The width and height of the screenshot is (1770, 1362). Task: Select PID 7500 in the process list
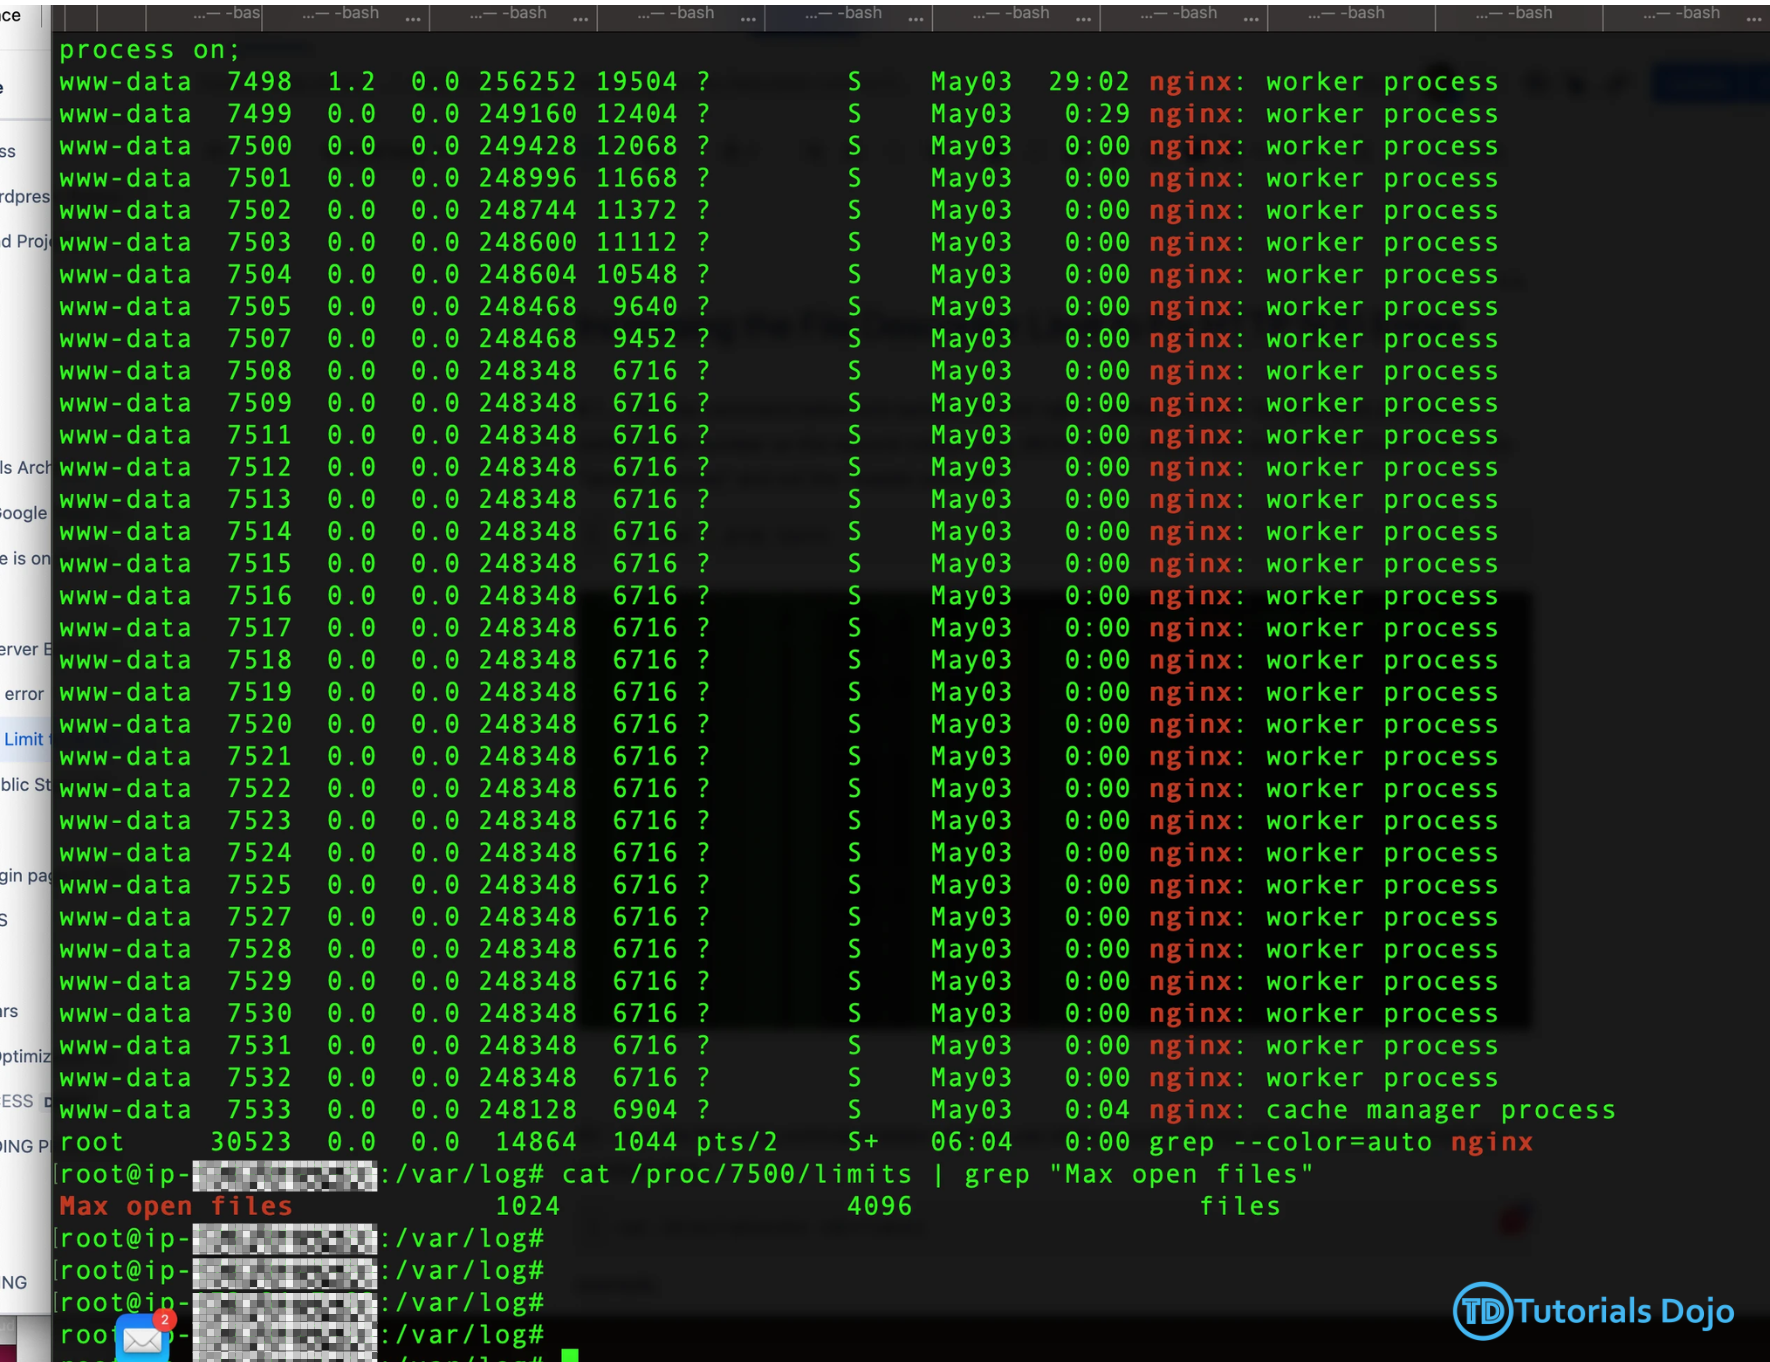259,146
